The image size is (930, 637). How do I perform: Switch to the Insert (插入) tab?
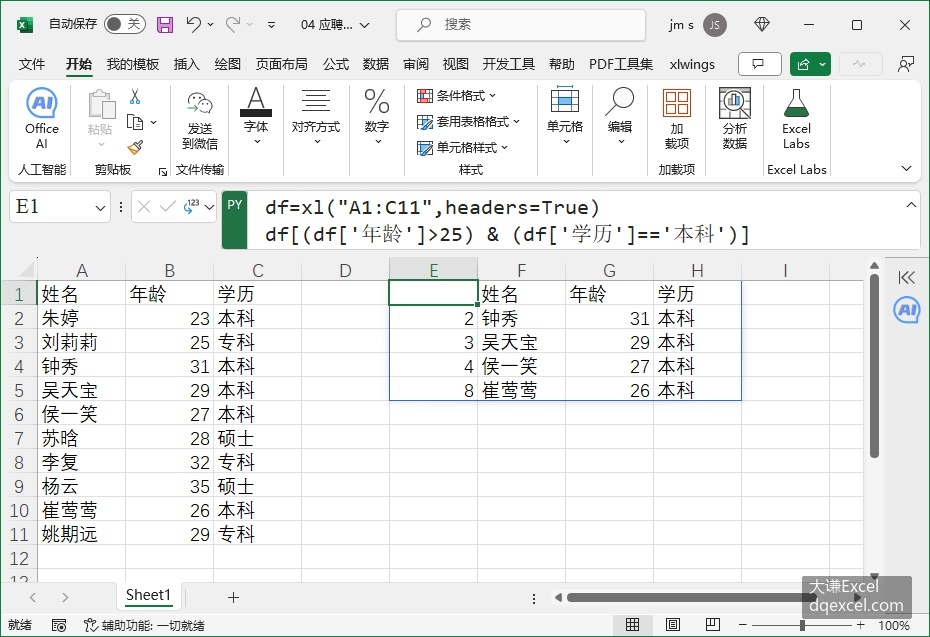click(186, 64)
